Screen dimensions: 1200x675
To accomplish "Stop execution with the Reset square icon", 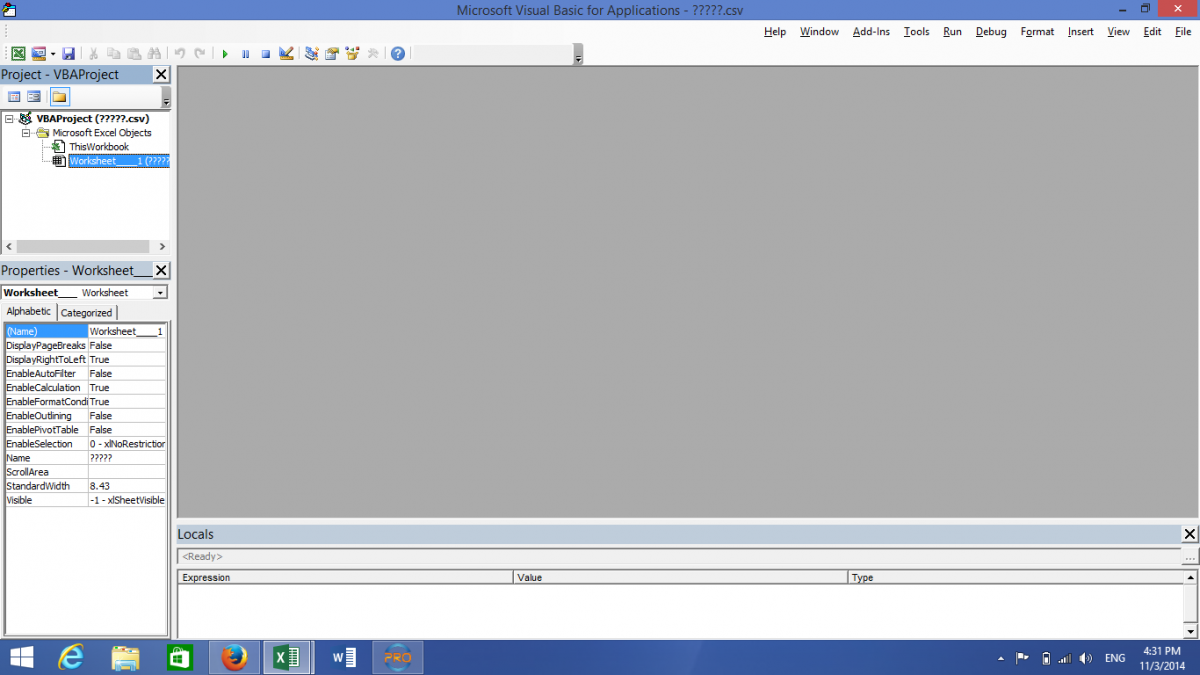I will pos(265,53).
